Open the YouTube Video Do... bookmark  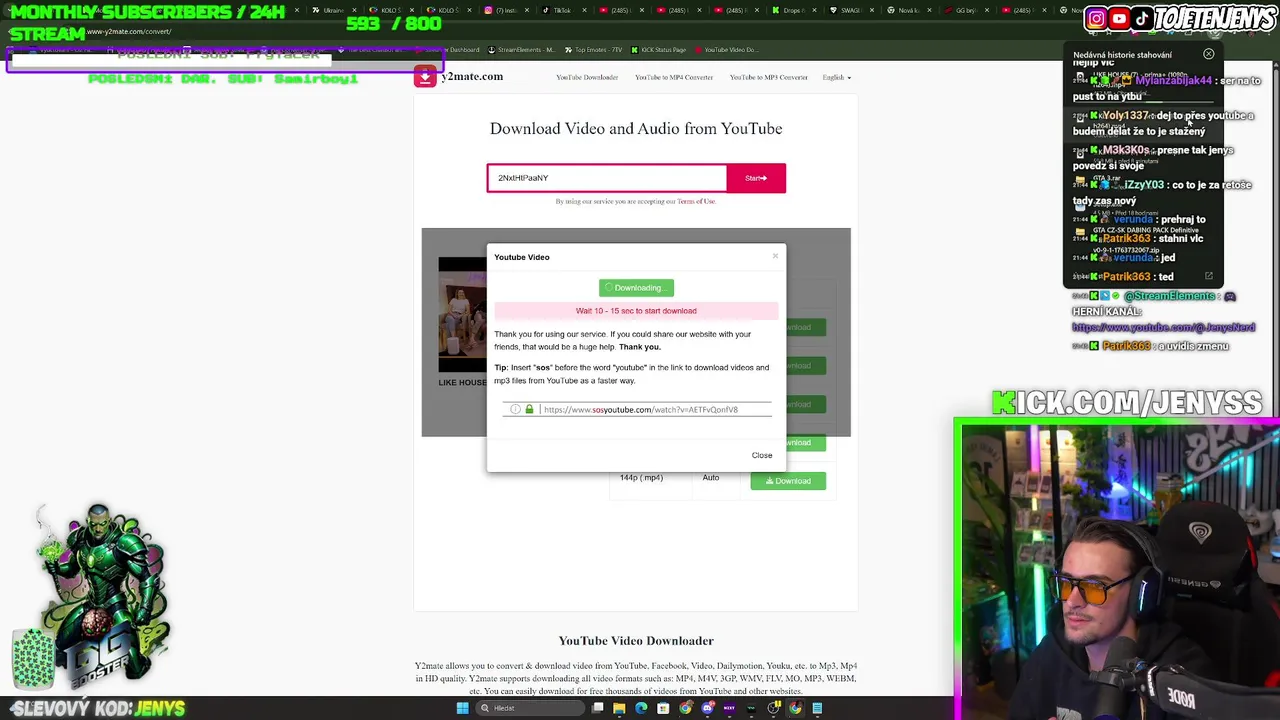click(726, 50)
